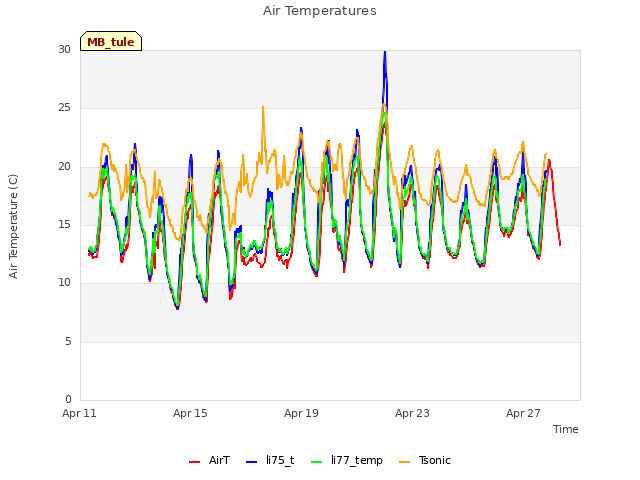Click the Tsonic legend label

tap(434, 460)
